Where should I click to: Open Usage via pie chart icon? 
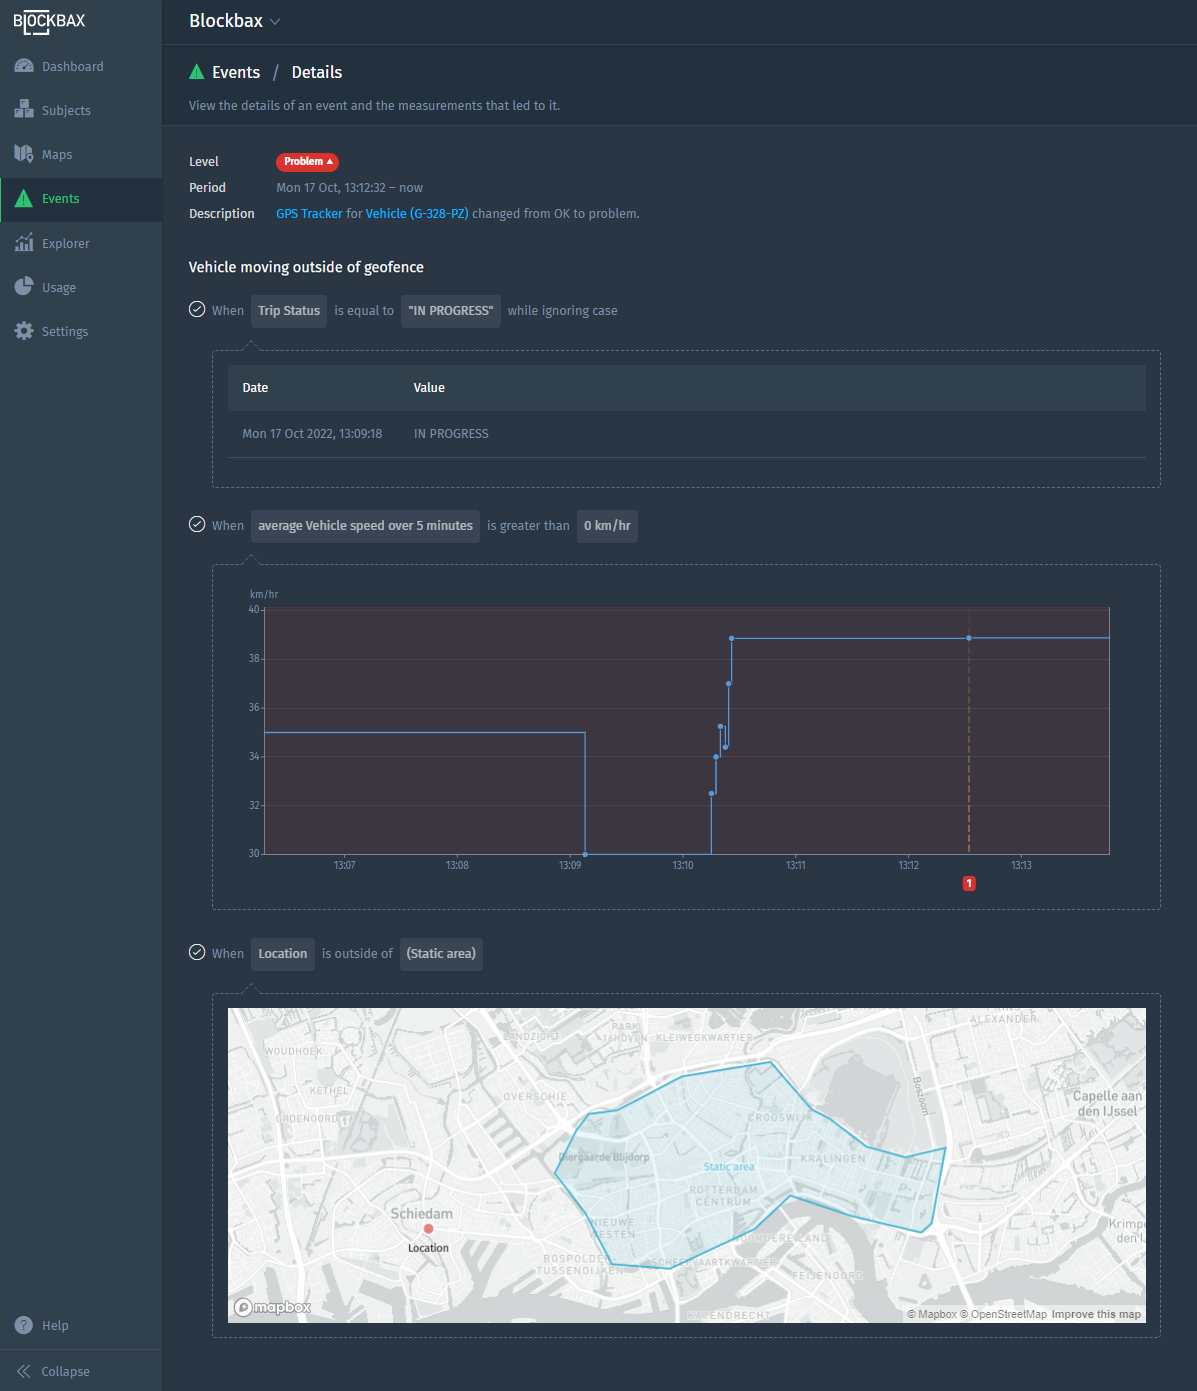(24, 287)
